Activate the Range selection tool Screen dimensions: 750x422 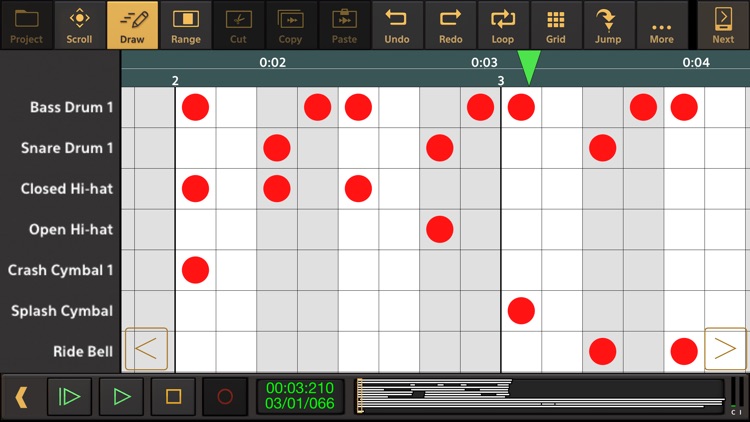coord(186,25)
